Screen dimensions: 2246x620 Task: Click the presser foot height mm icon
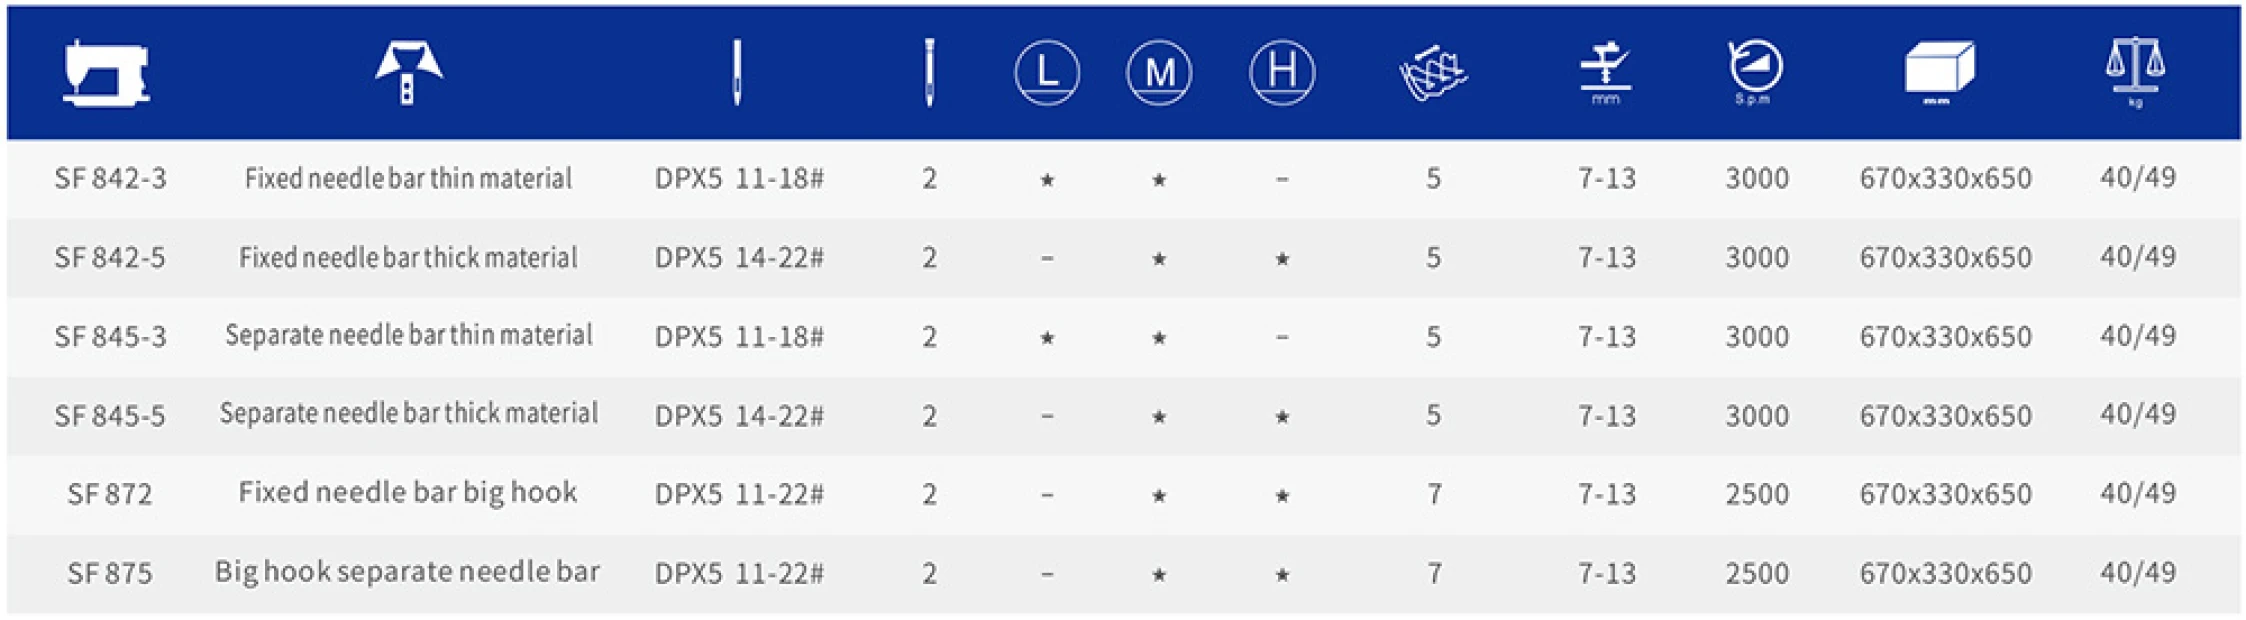1605,73
